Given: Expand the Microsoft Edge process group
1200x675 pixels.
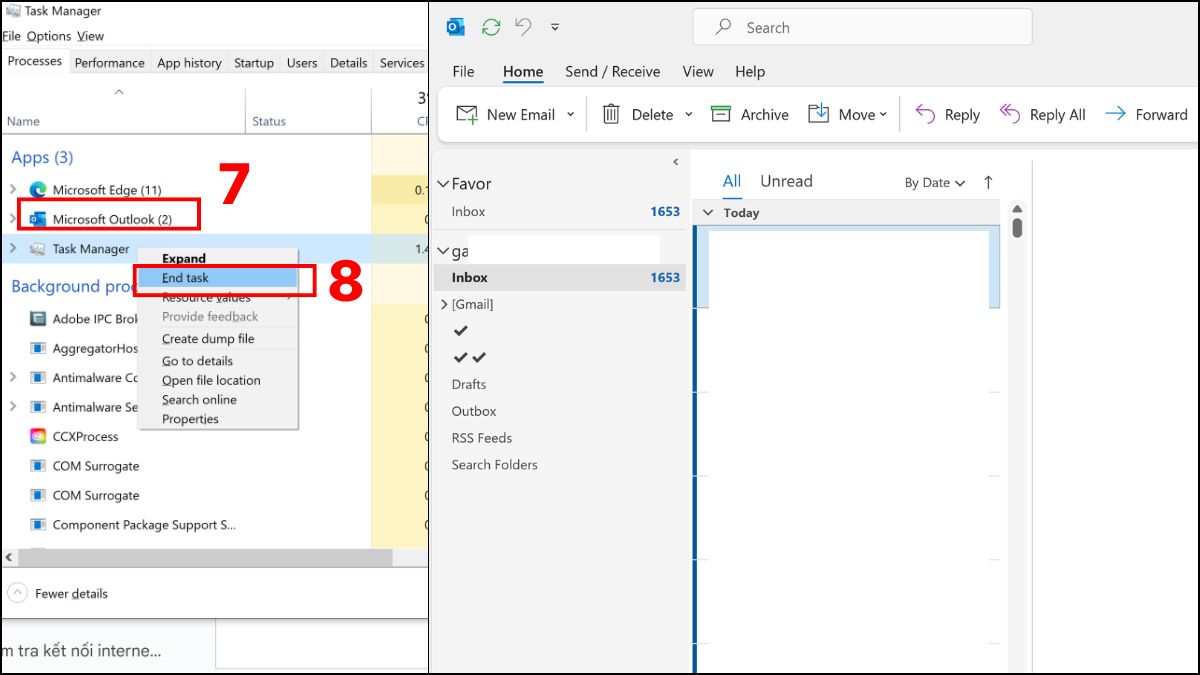Looking at the screenshot, I should tap(14, 190).
